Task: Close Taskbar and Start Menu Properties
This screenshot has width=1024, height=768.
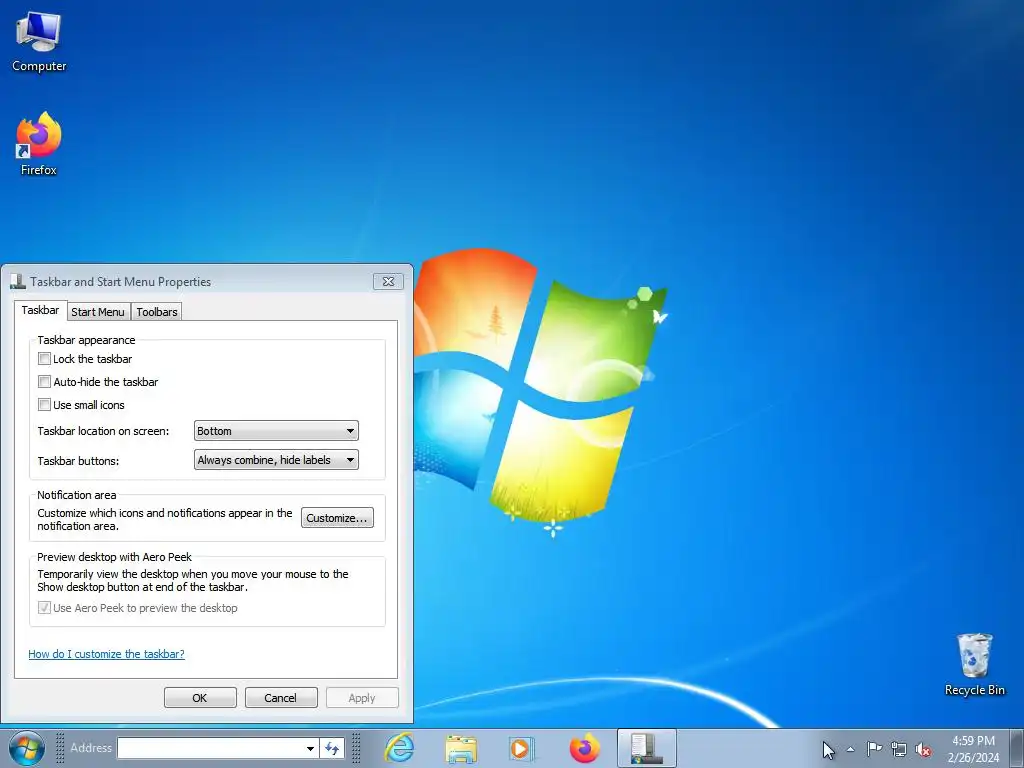Action: point(389,281)
